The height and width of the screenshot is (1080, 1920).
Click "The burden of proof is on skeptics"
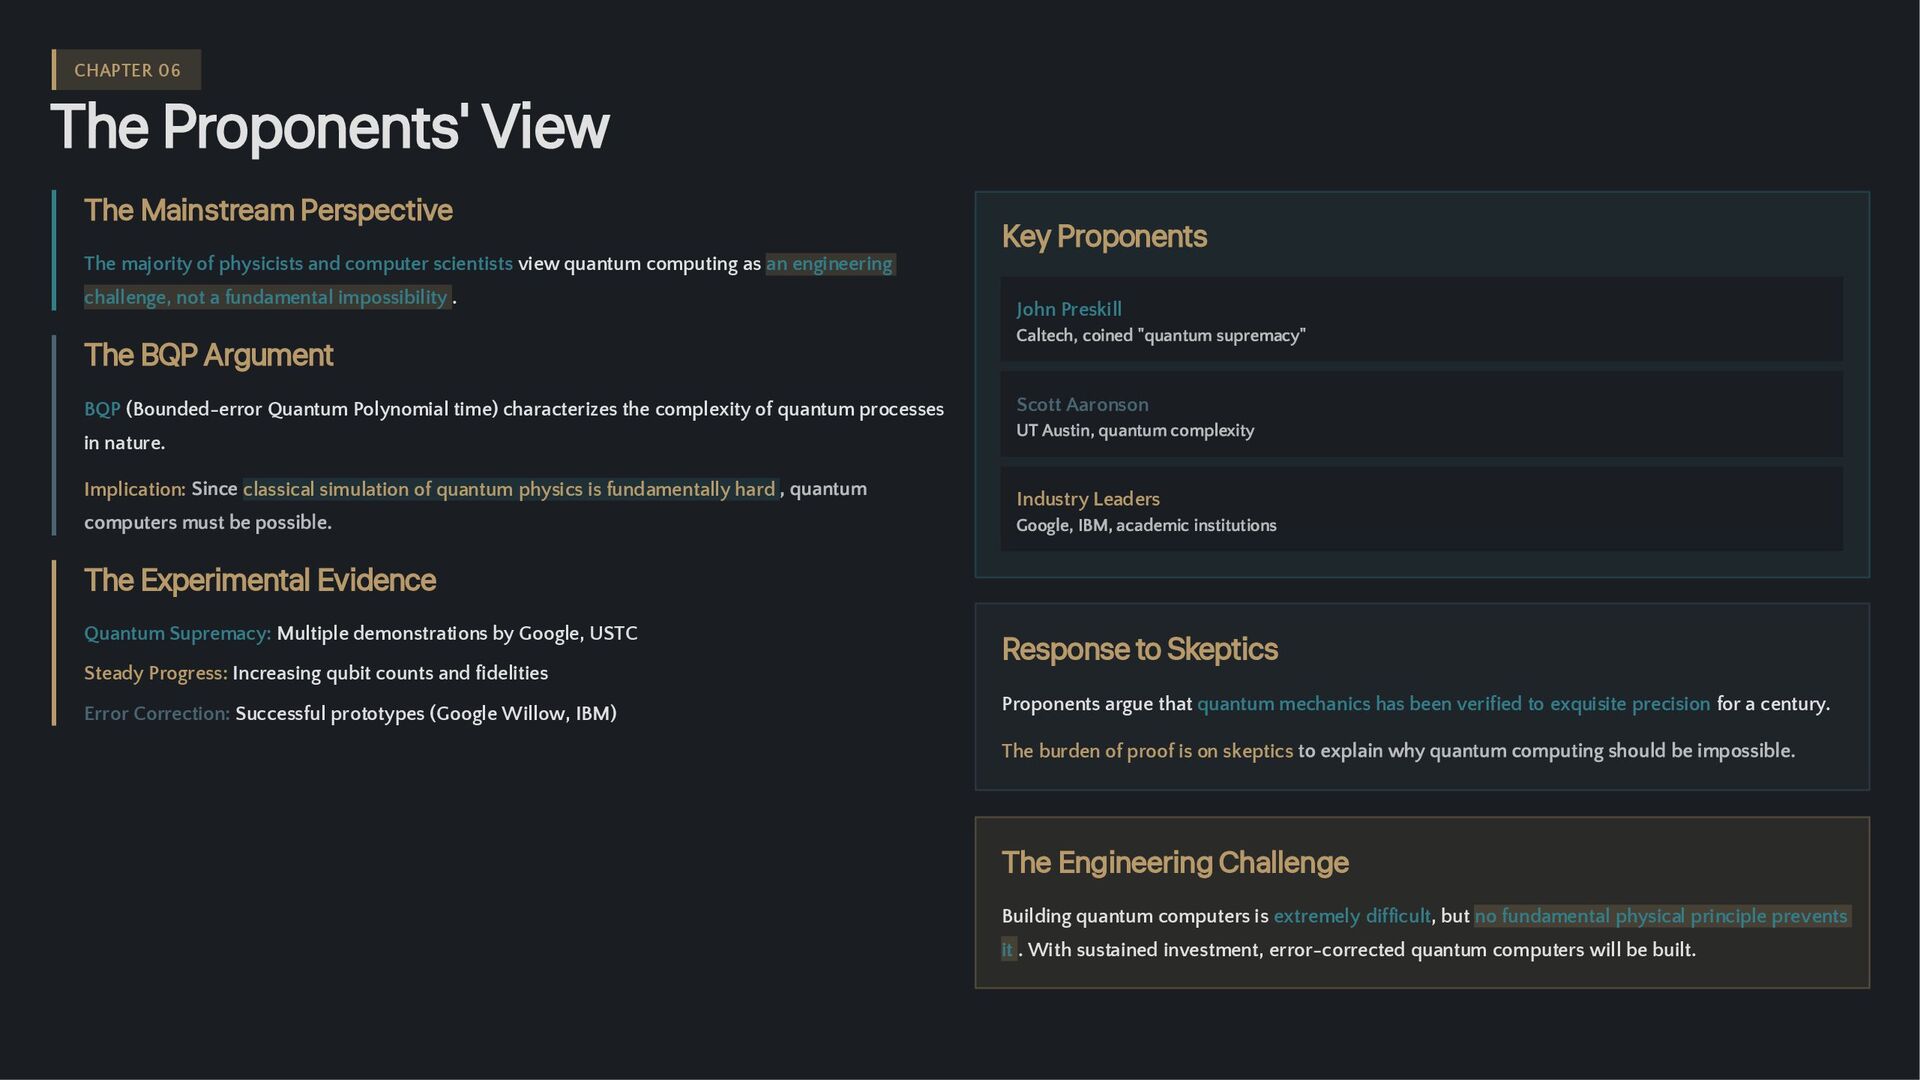click(x=1147, y=751)
